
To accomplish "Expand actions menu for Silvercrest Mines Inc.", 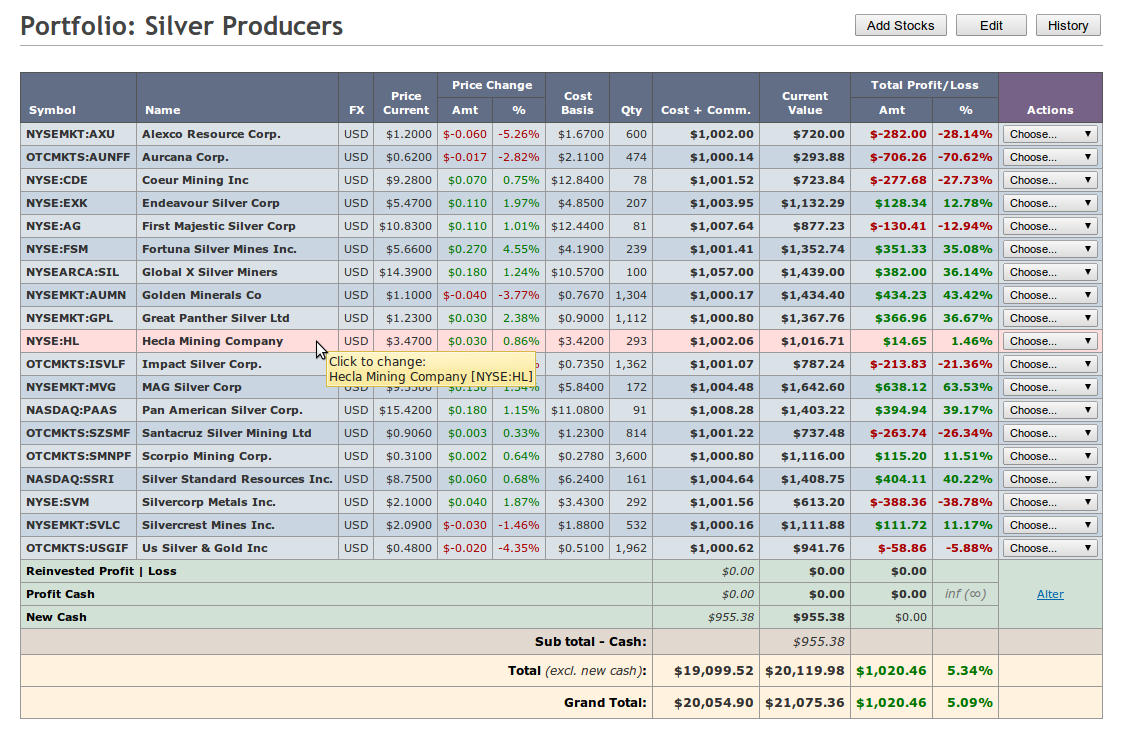I will point(1050,524).
